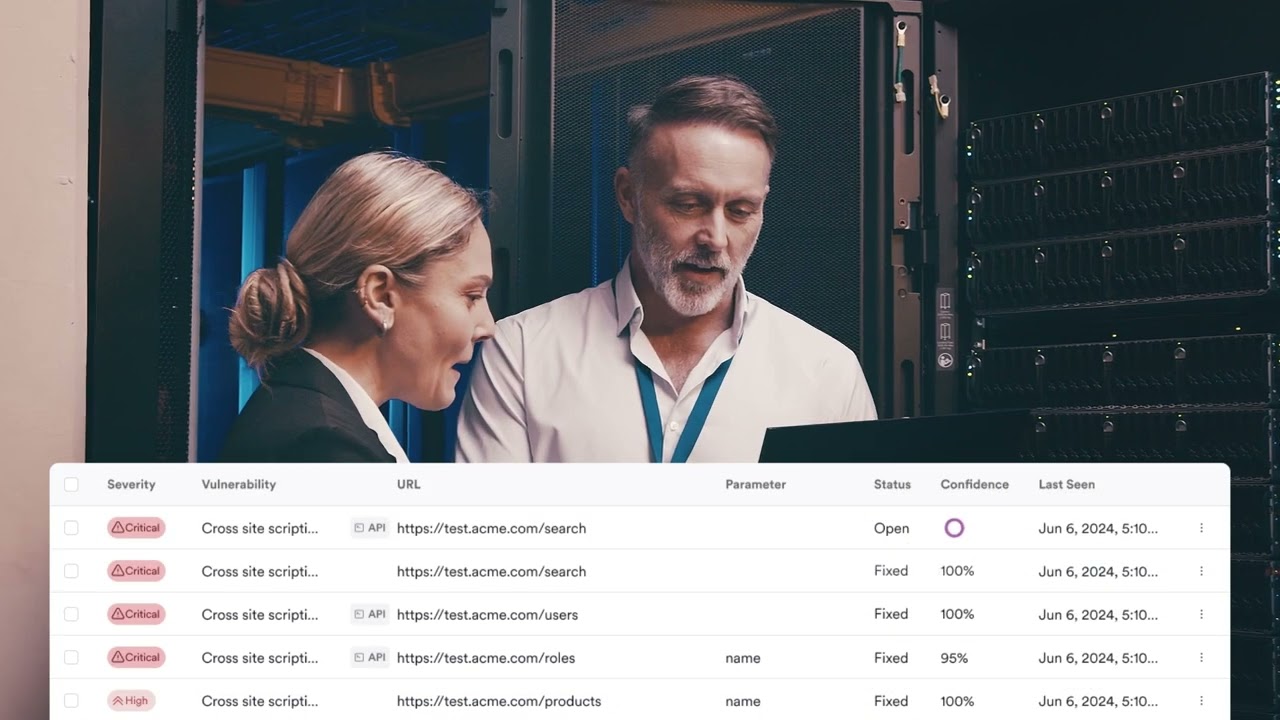Open the three-dot menu for the roles row
The image size is (1280, 720).
click(x=1201, y=658)
